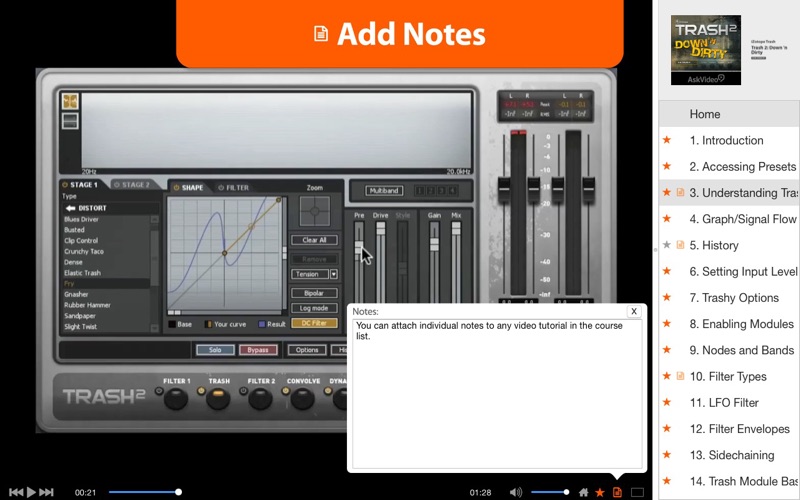Click the star beside 9. Nodes and Bands
The image size is (800, 500).
tap(667, 349)
